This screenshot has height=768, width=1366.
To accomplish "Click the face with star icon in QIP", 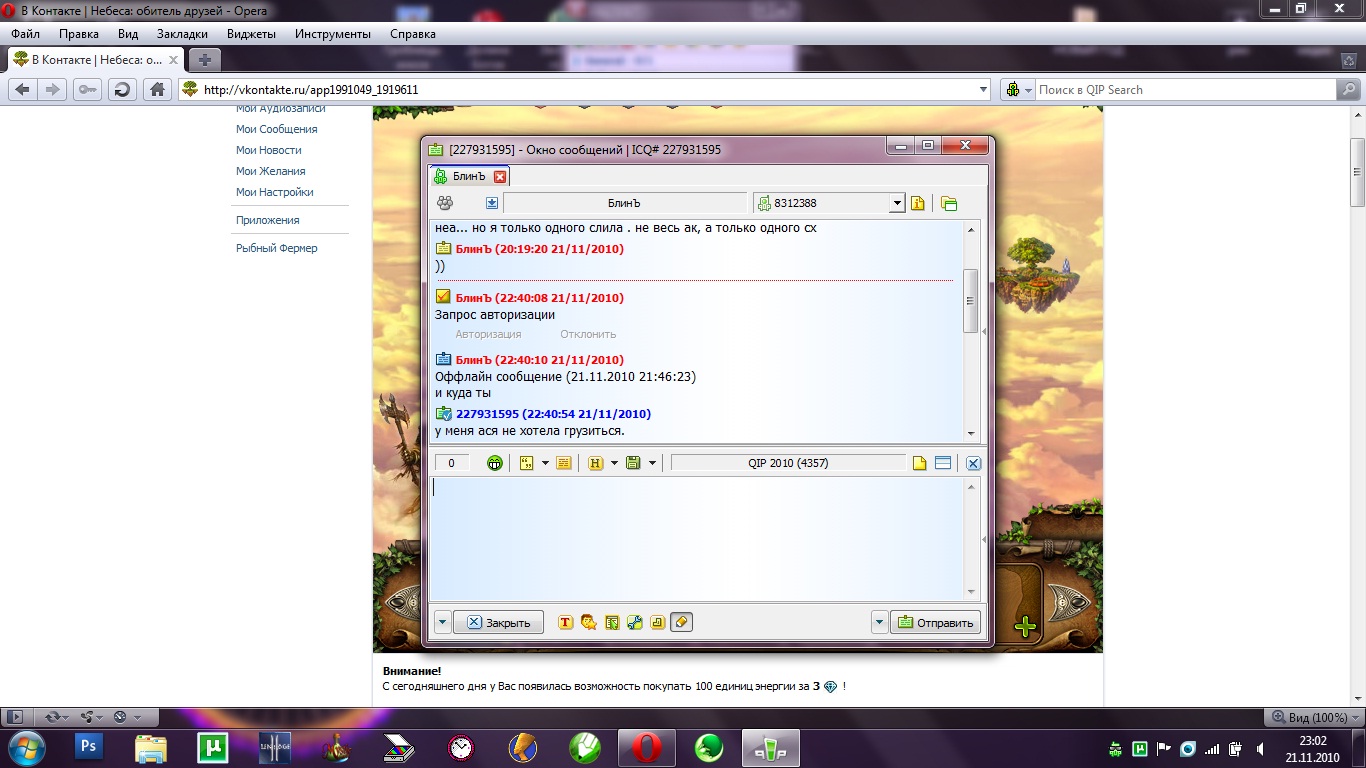I will point(589,622).
